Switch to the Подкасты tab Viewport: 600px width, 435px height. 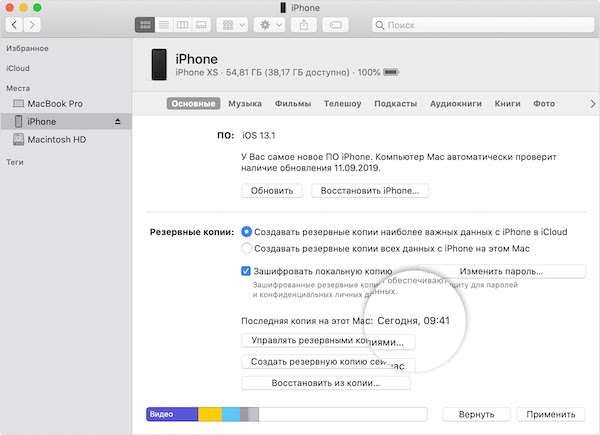click(x=396, y=104)
